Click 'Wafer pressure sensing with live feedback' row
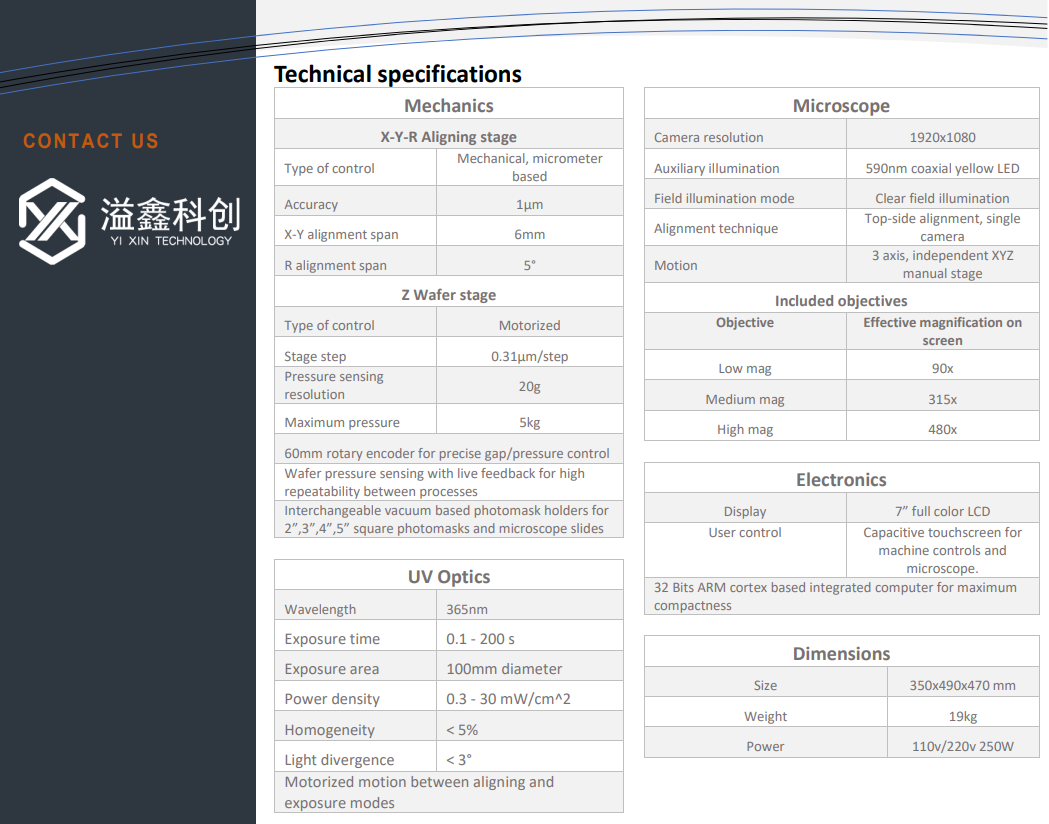This screenshot has width=1049, height=824. point(449,482)
